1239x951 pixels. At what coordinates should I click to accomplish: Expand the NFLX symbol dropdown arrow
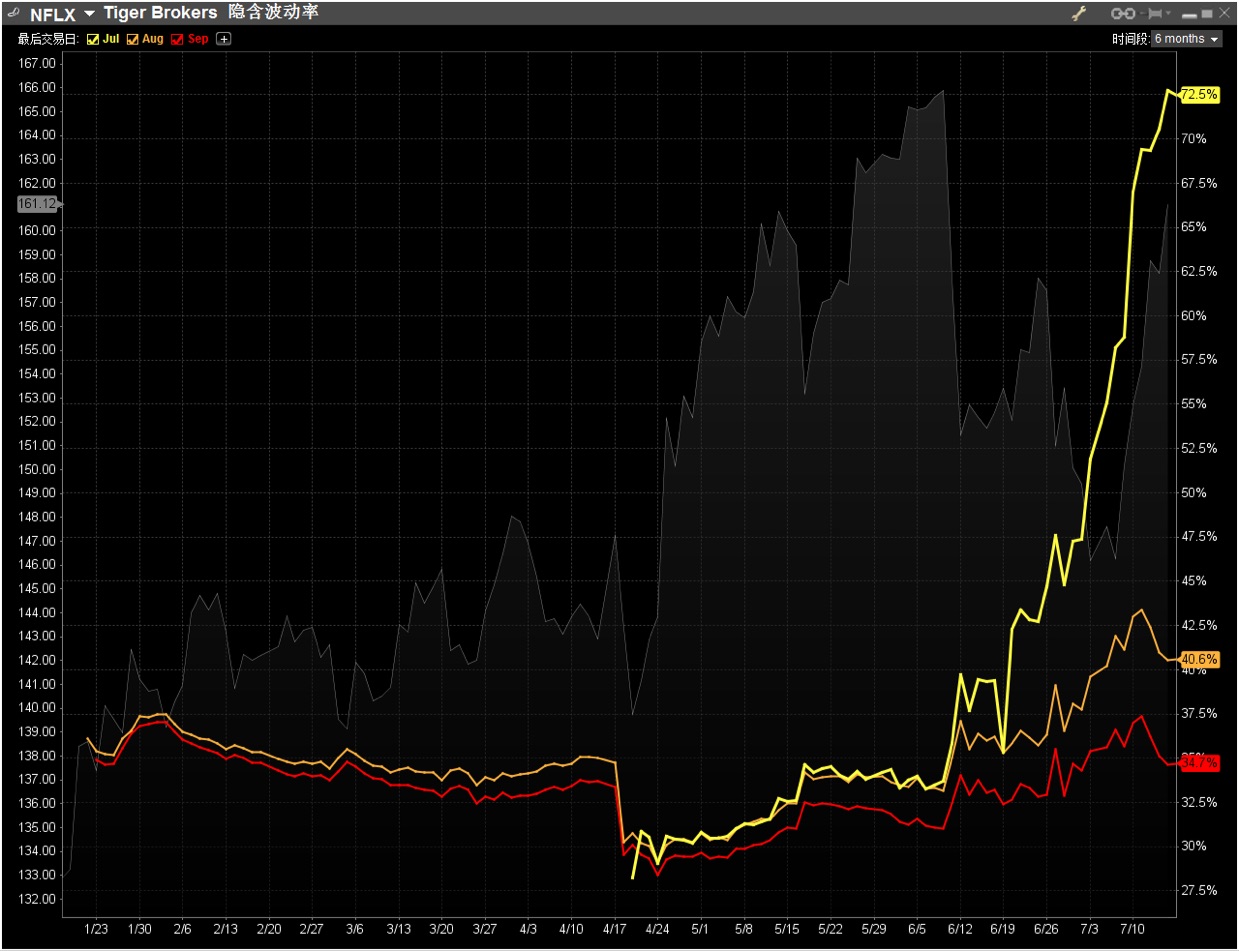pos(89,14)
